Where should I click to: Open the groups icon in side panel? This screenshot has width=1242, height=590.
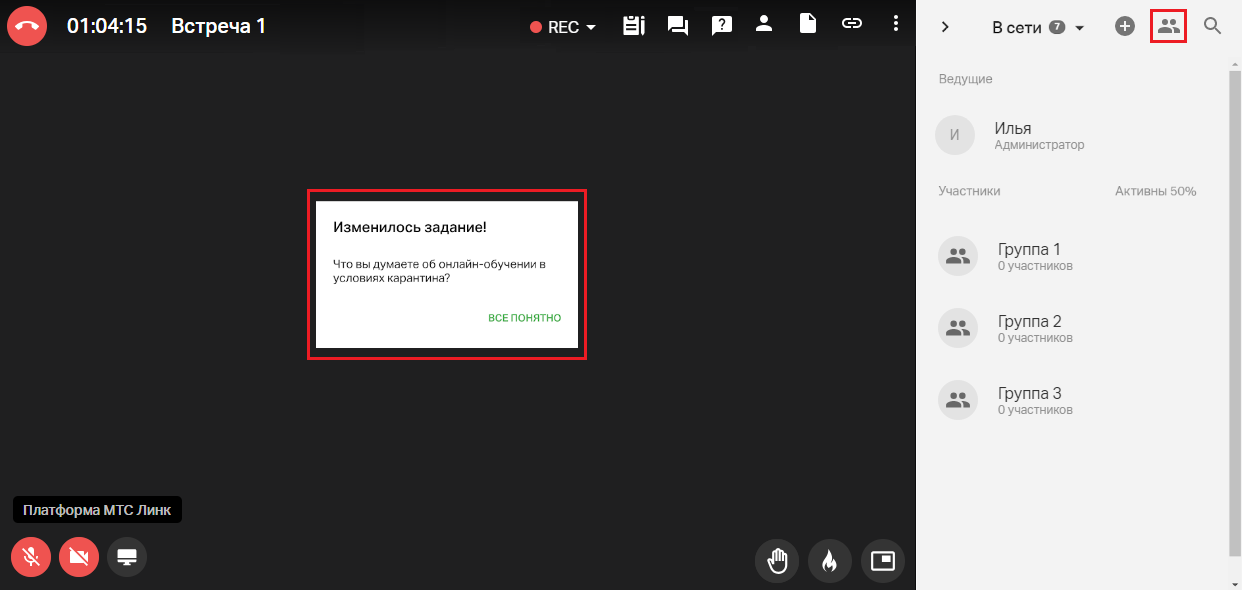click(x=1169, y=27)
